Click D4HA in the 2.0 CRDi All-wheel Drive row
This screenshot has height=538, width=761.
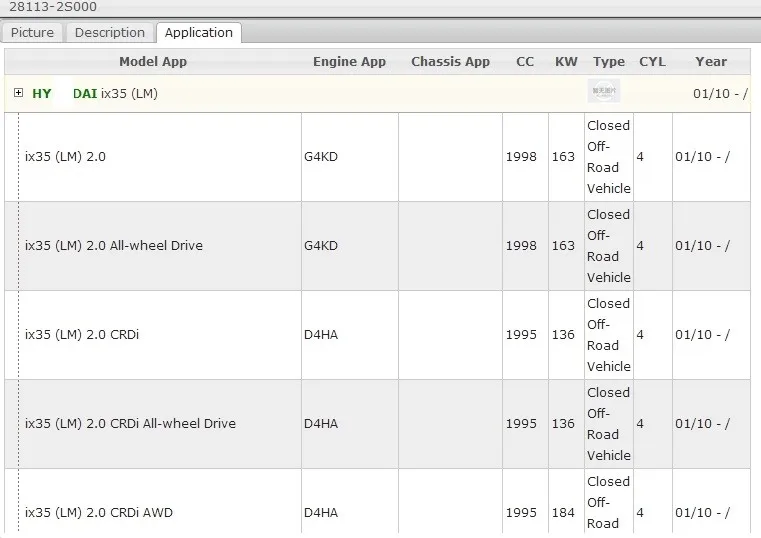tap(321, 424)
